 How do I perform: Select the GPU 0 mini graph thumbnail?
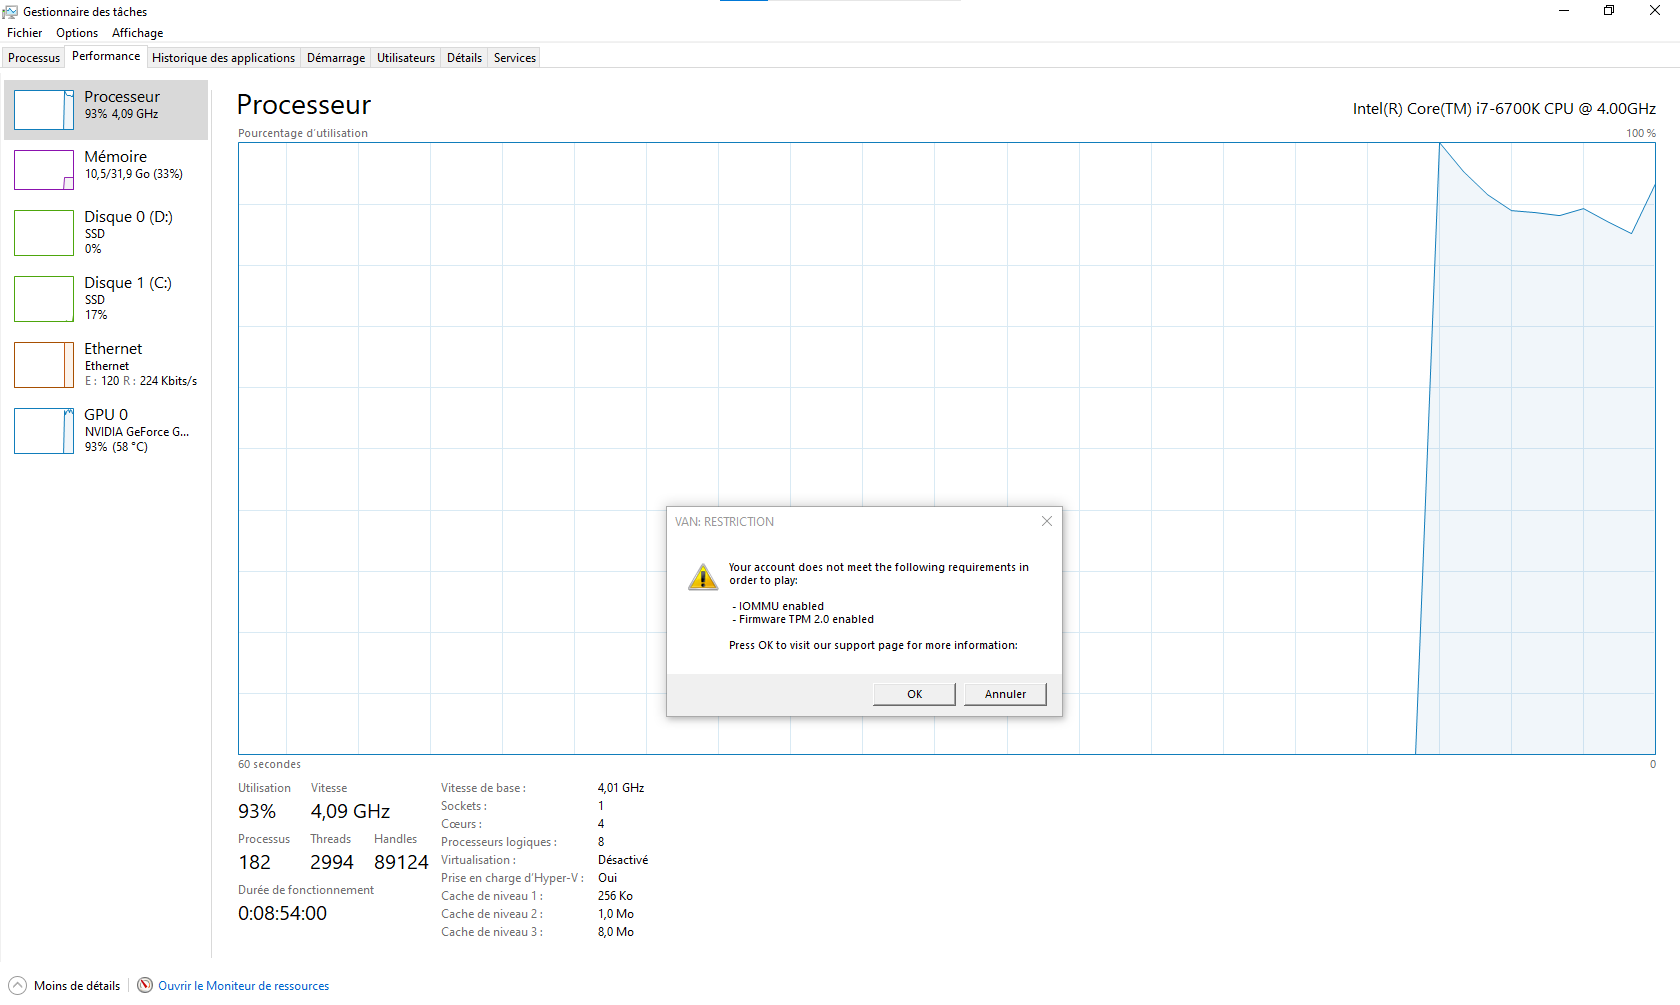tap(44, 431)
